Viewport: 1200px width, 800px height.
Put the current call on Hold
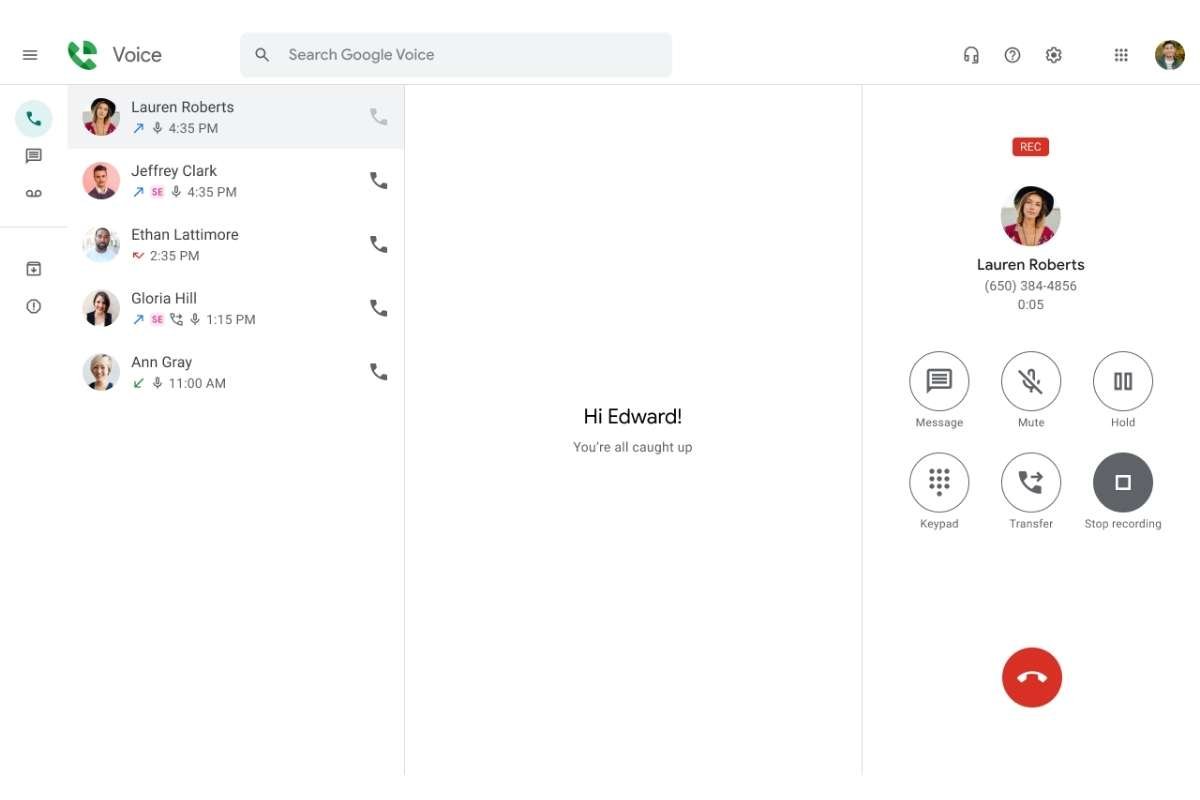tap(1122, 381)
